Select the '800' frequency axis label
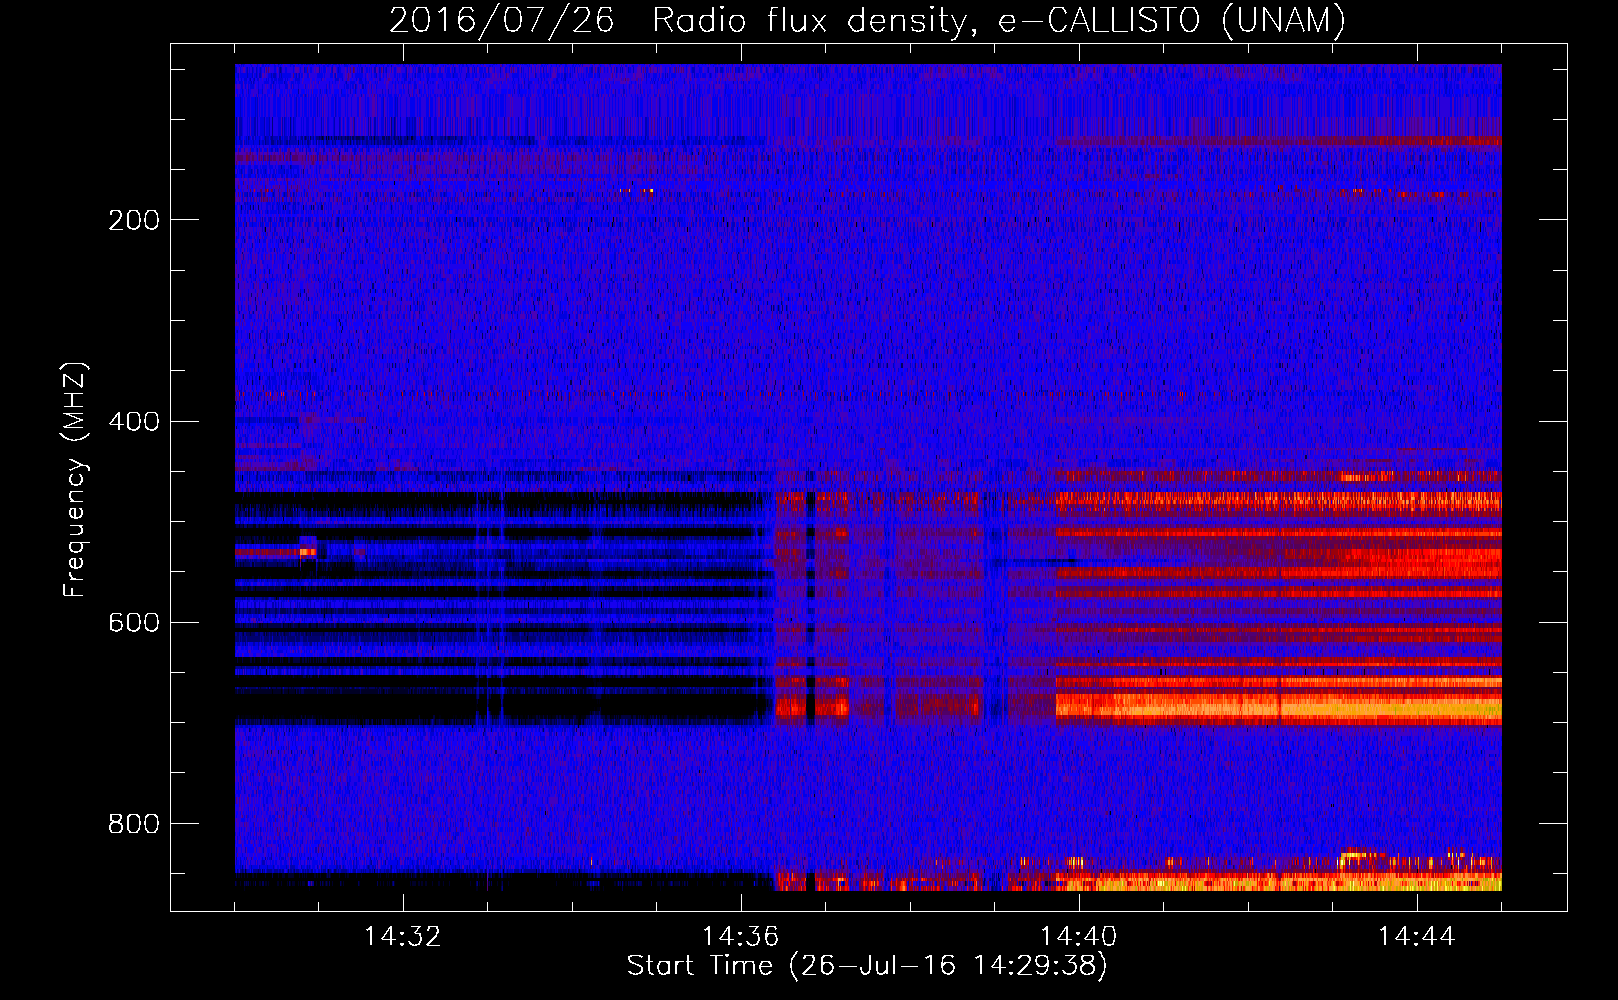1618x1000 pixels. tap(133, 824)
